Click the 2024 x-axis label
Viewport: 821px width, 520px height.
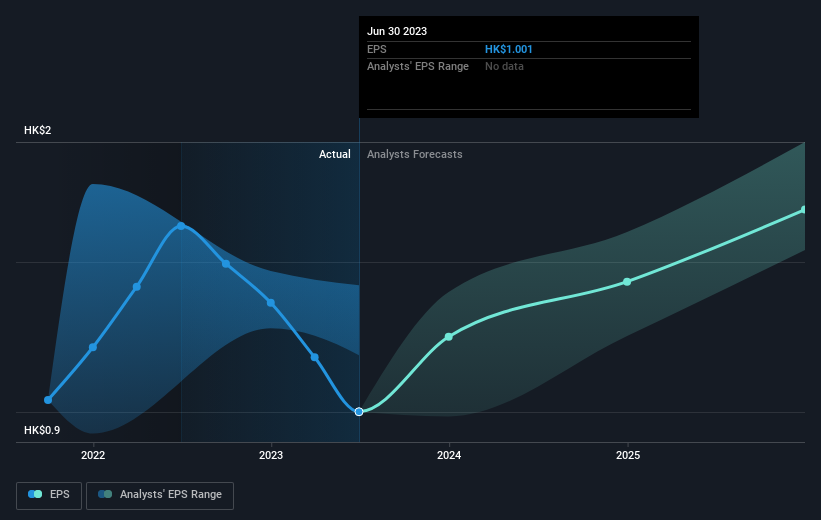449,455
